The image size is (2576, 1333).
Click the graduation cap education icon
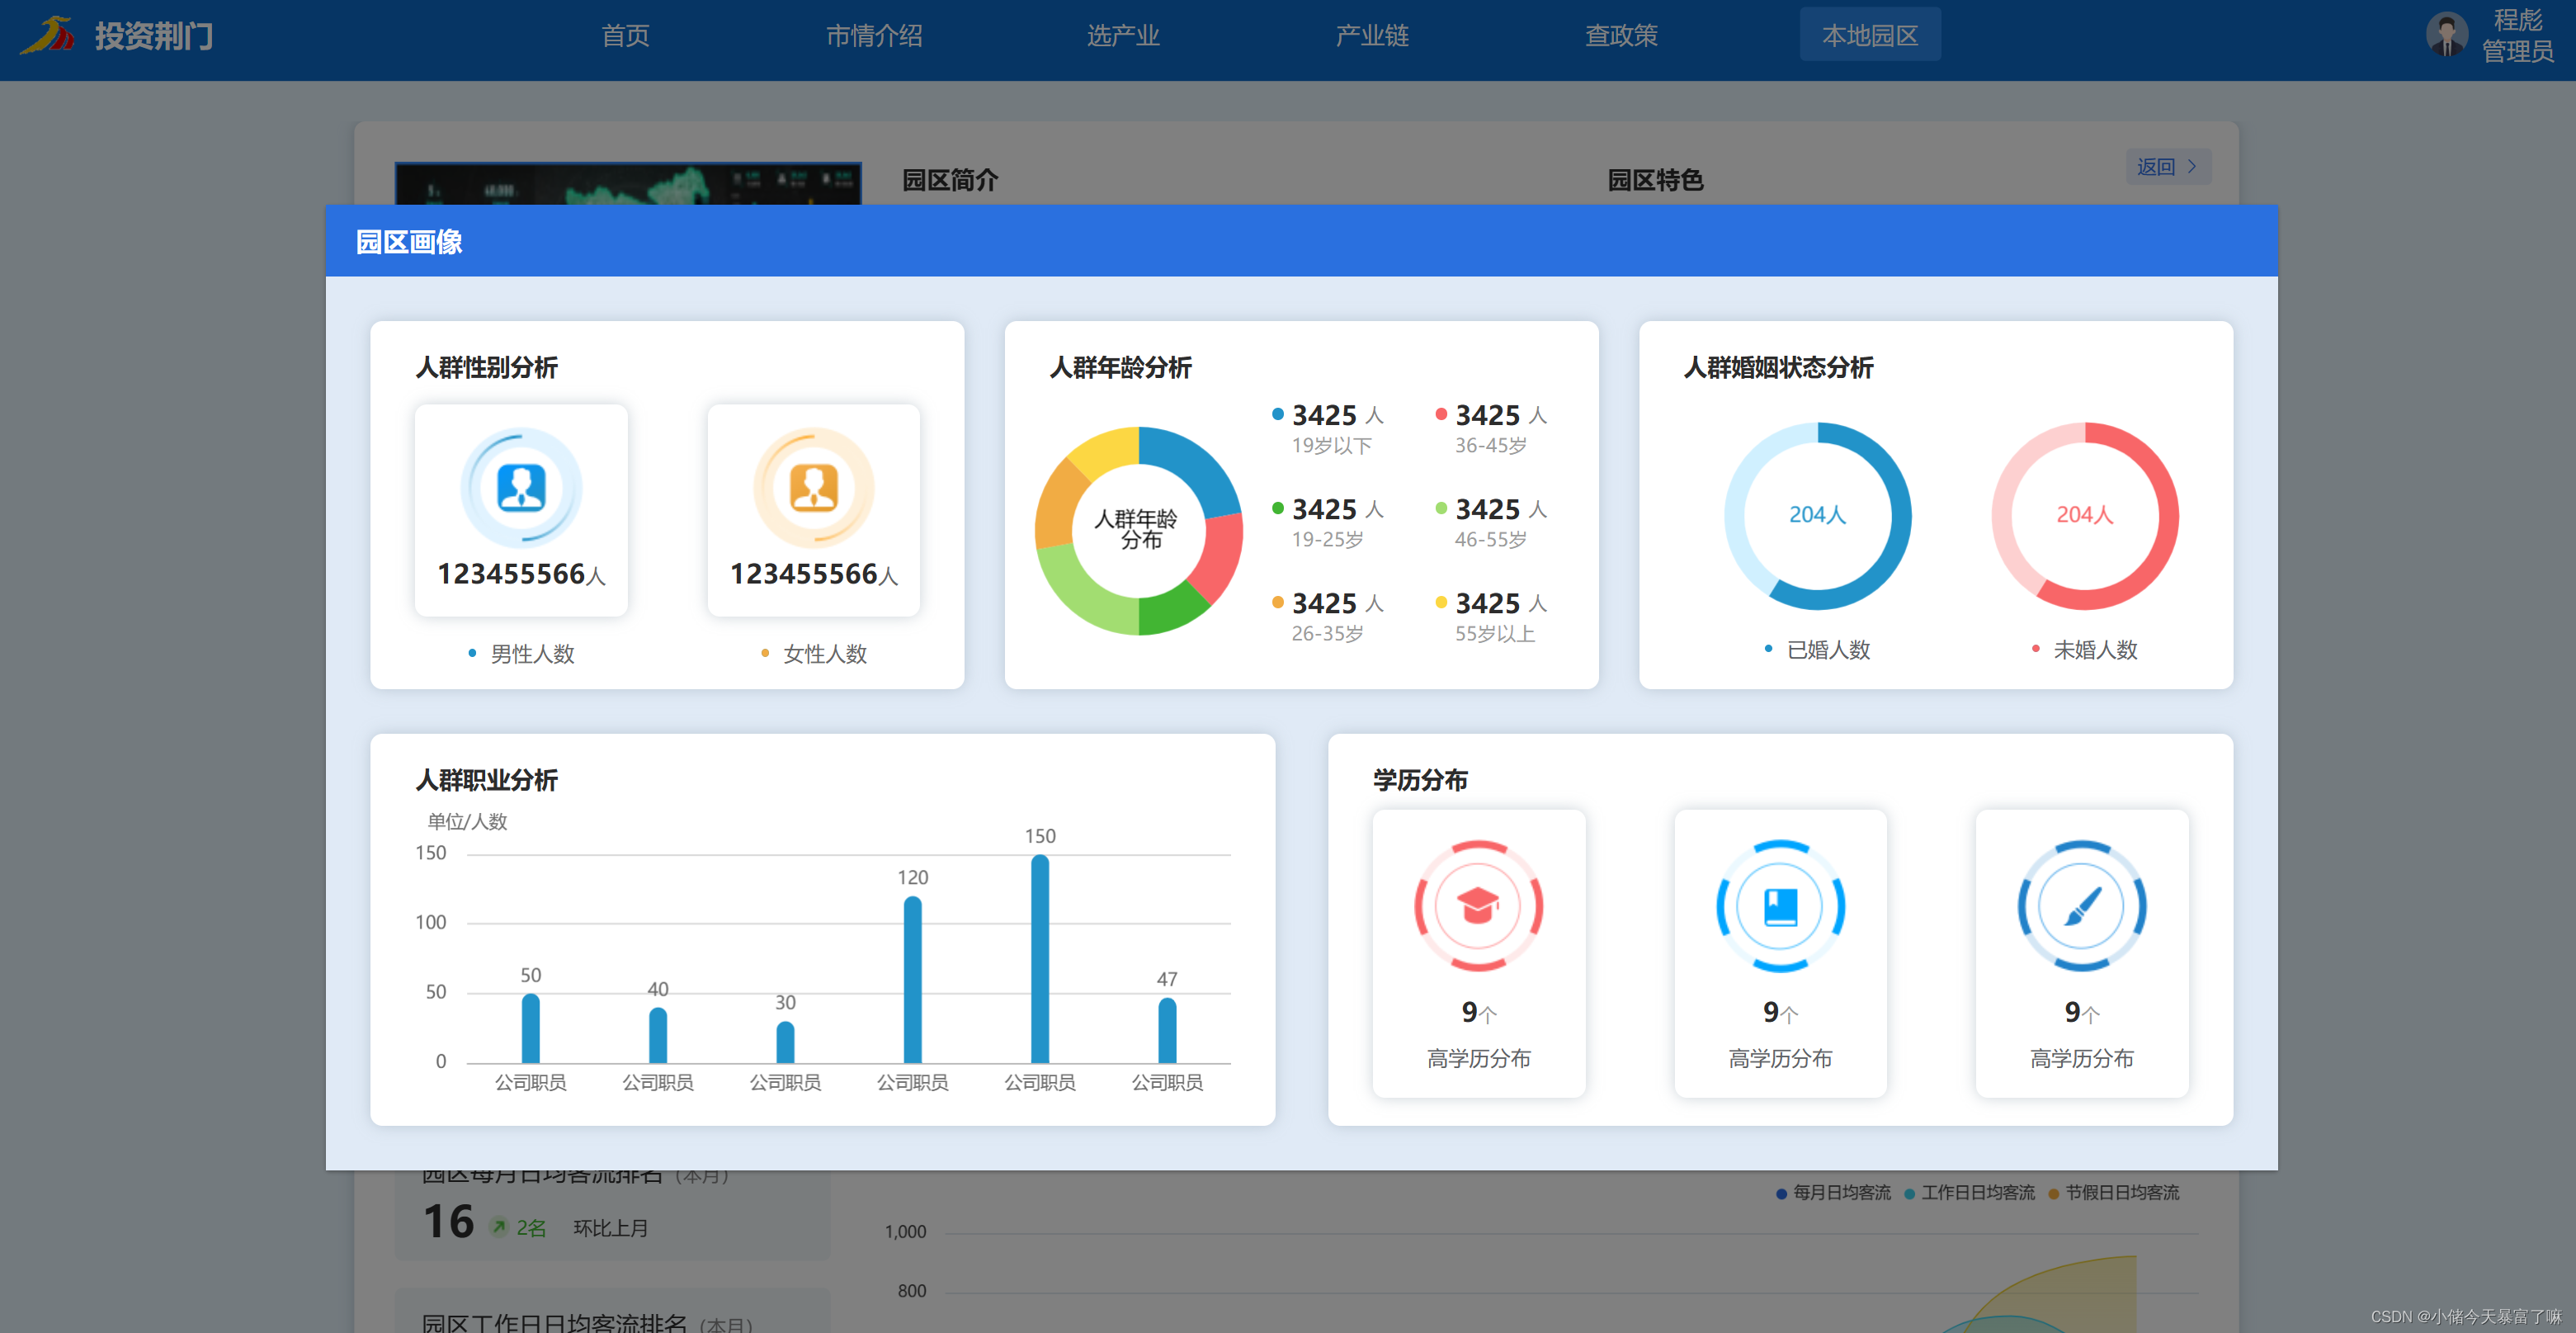[1478, 906]
